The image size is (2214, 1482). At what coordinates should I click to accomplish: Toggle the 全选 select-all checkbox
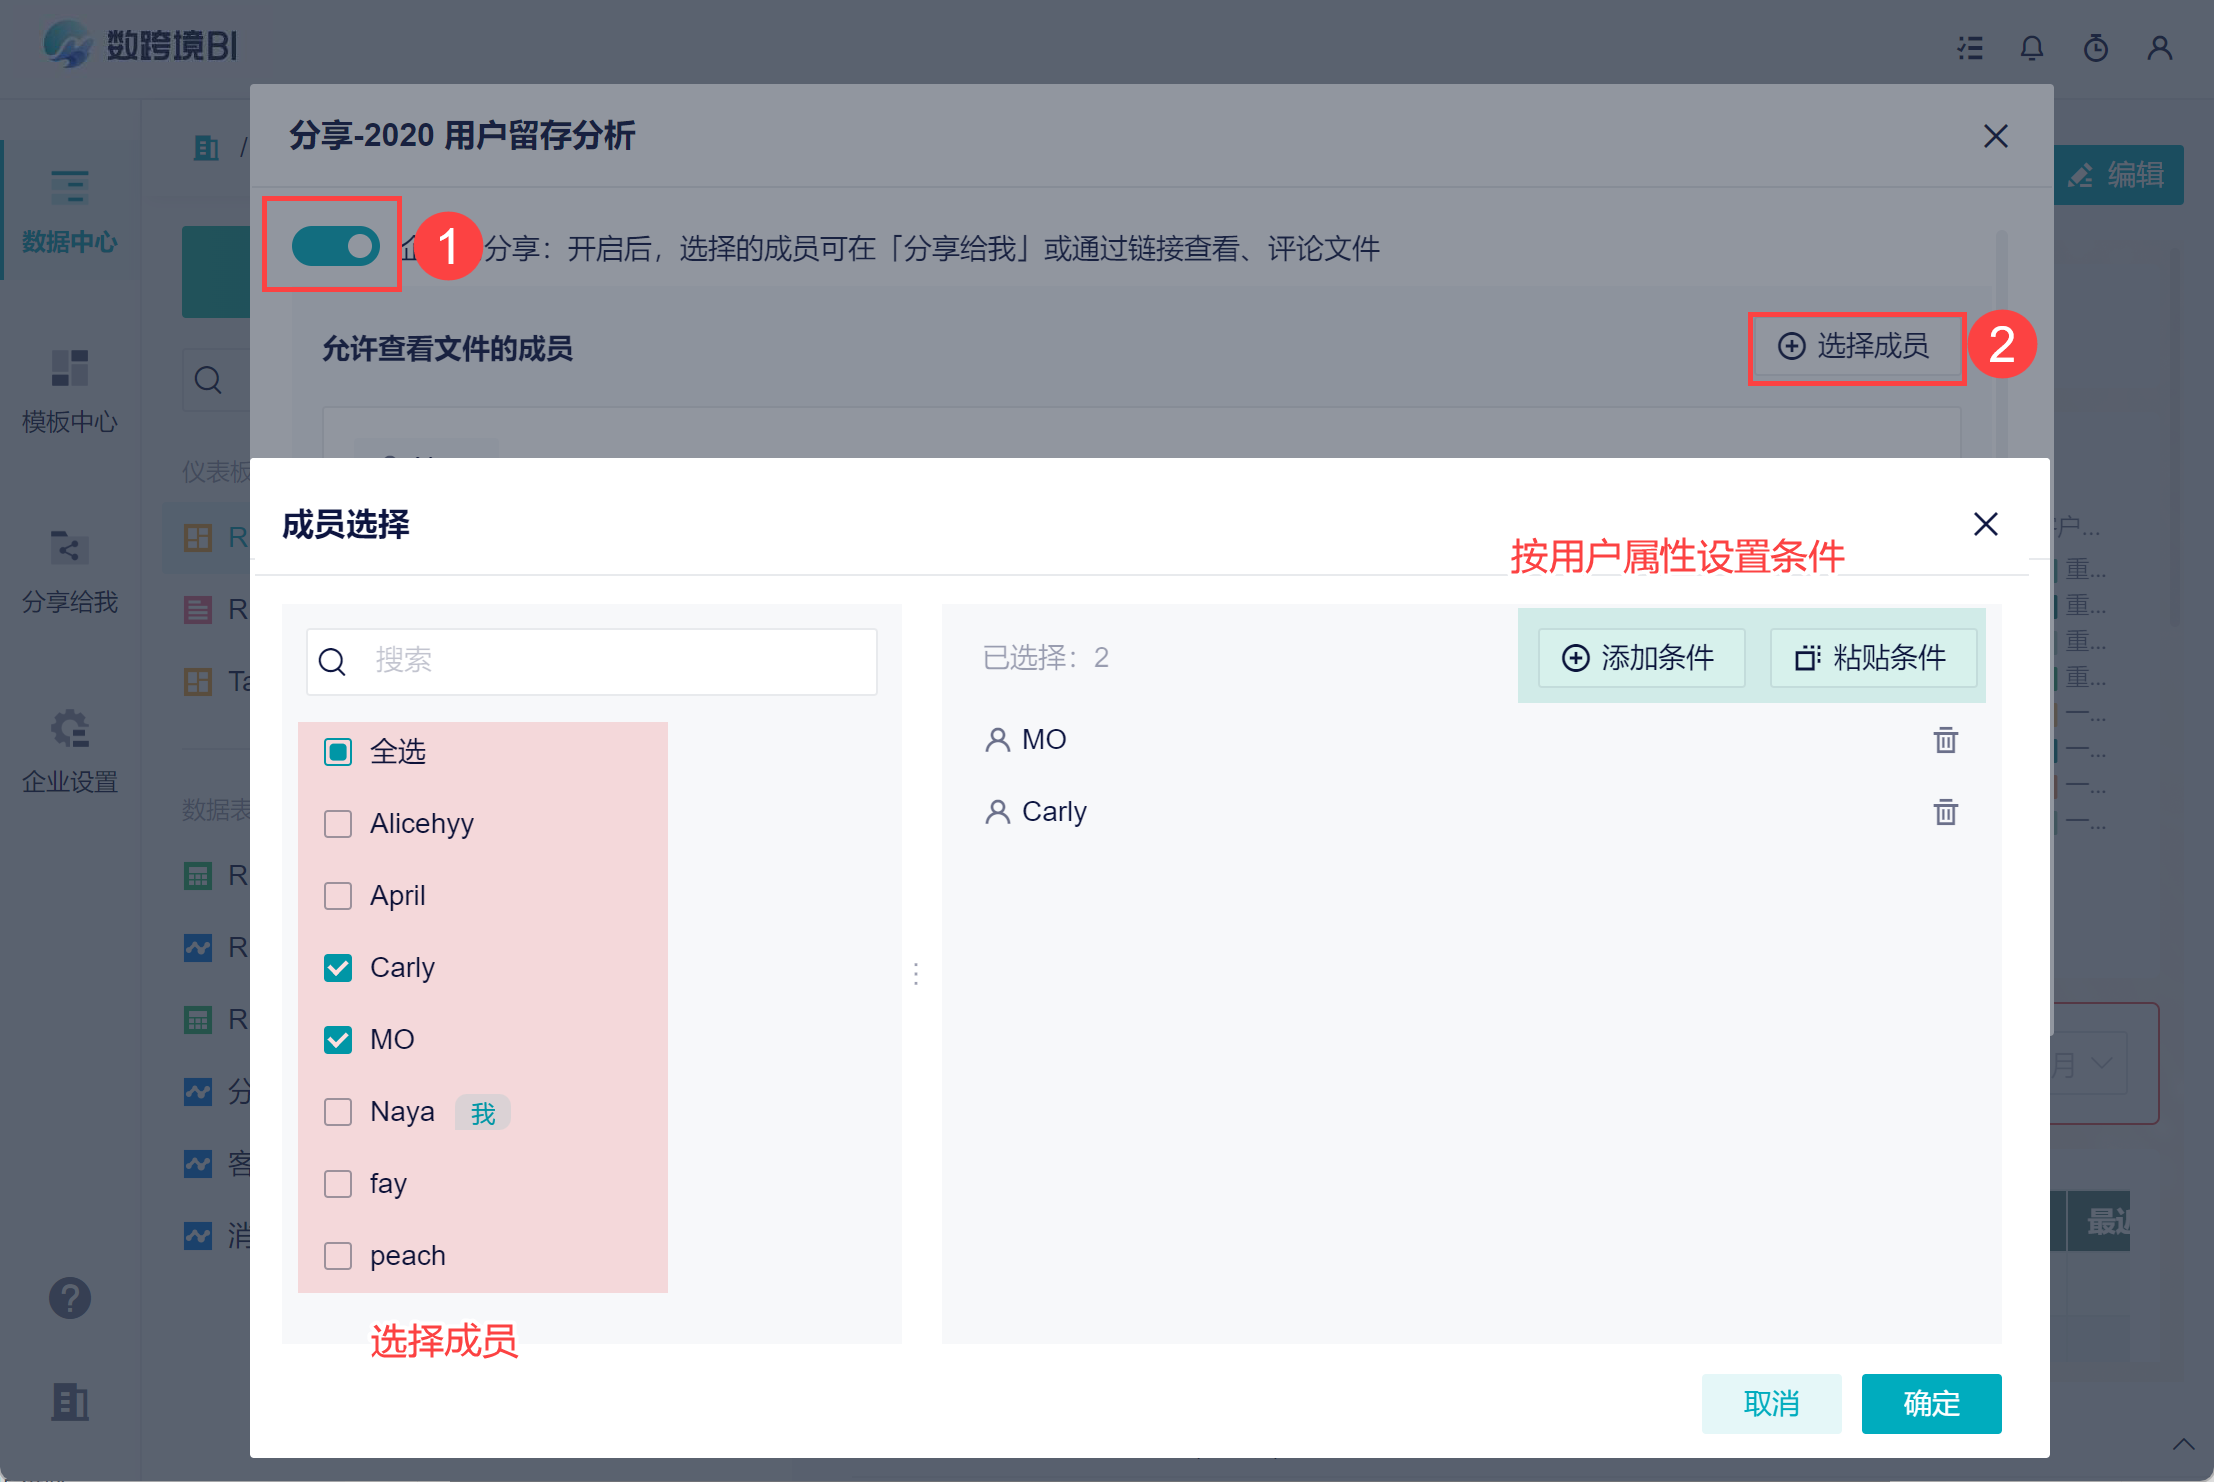click(338, 752)
